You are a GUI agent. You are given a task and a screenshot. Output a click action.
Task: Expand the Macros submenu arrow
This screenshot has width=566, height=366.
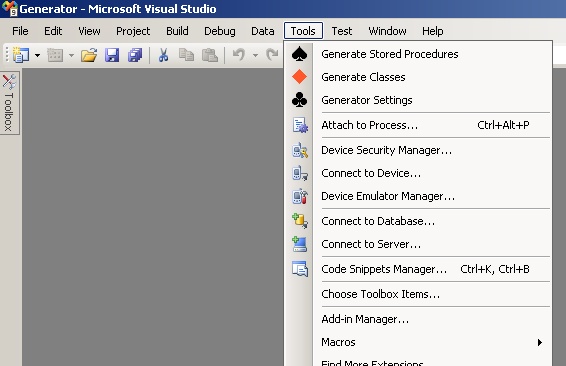pos(540,342)
